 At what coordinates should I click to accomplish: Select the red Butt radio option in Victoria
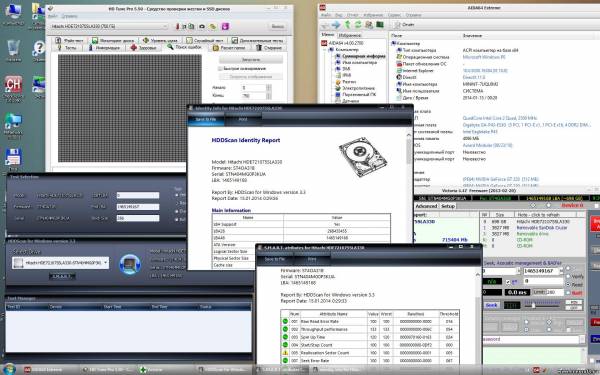(x=568, y=293)
